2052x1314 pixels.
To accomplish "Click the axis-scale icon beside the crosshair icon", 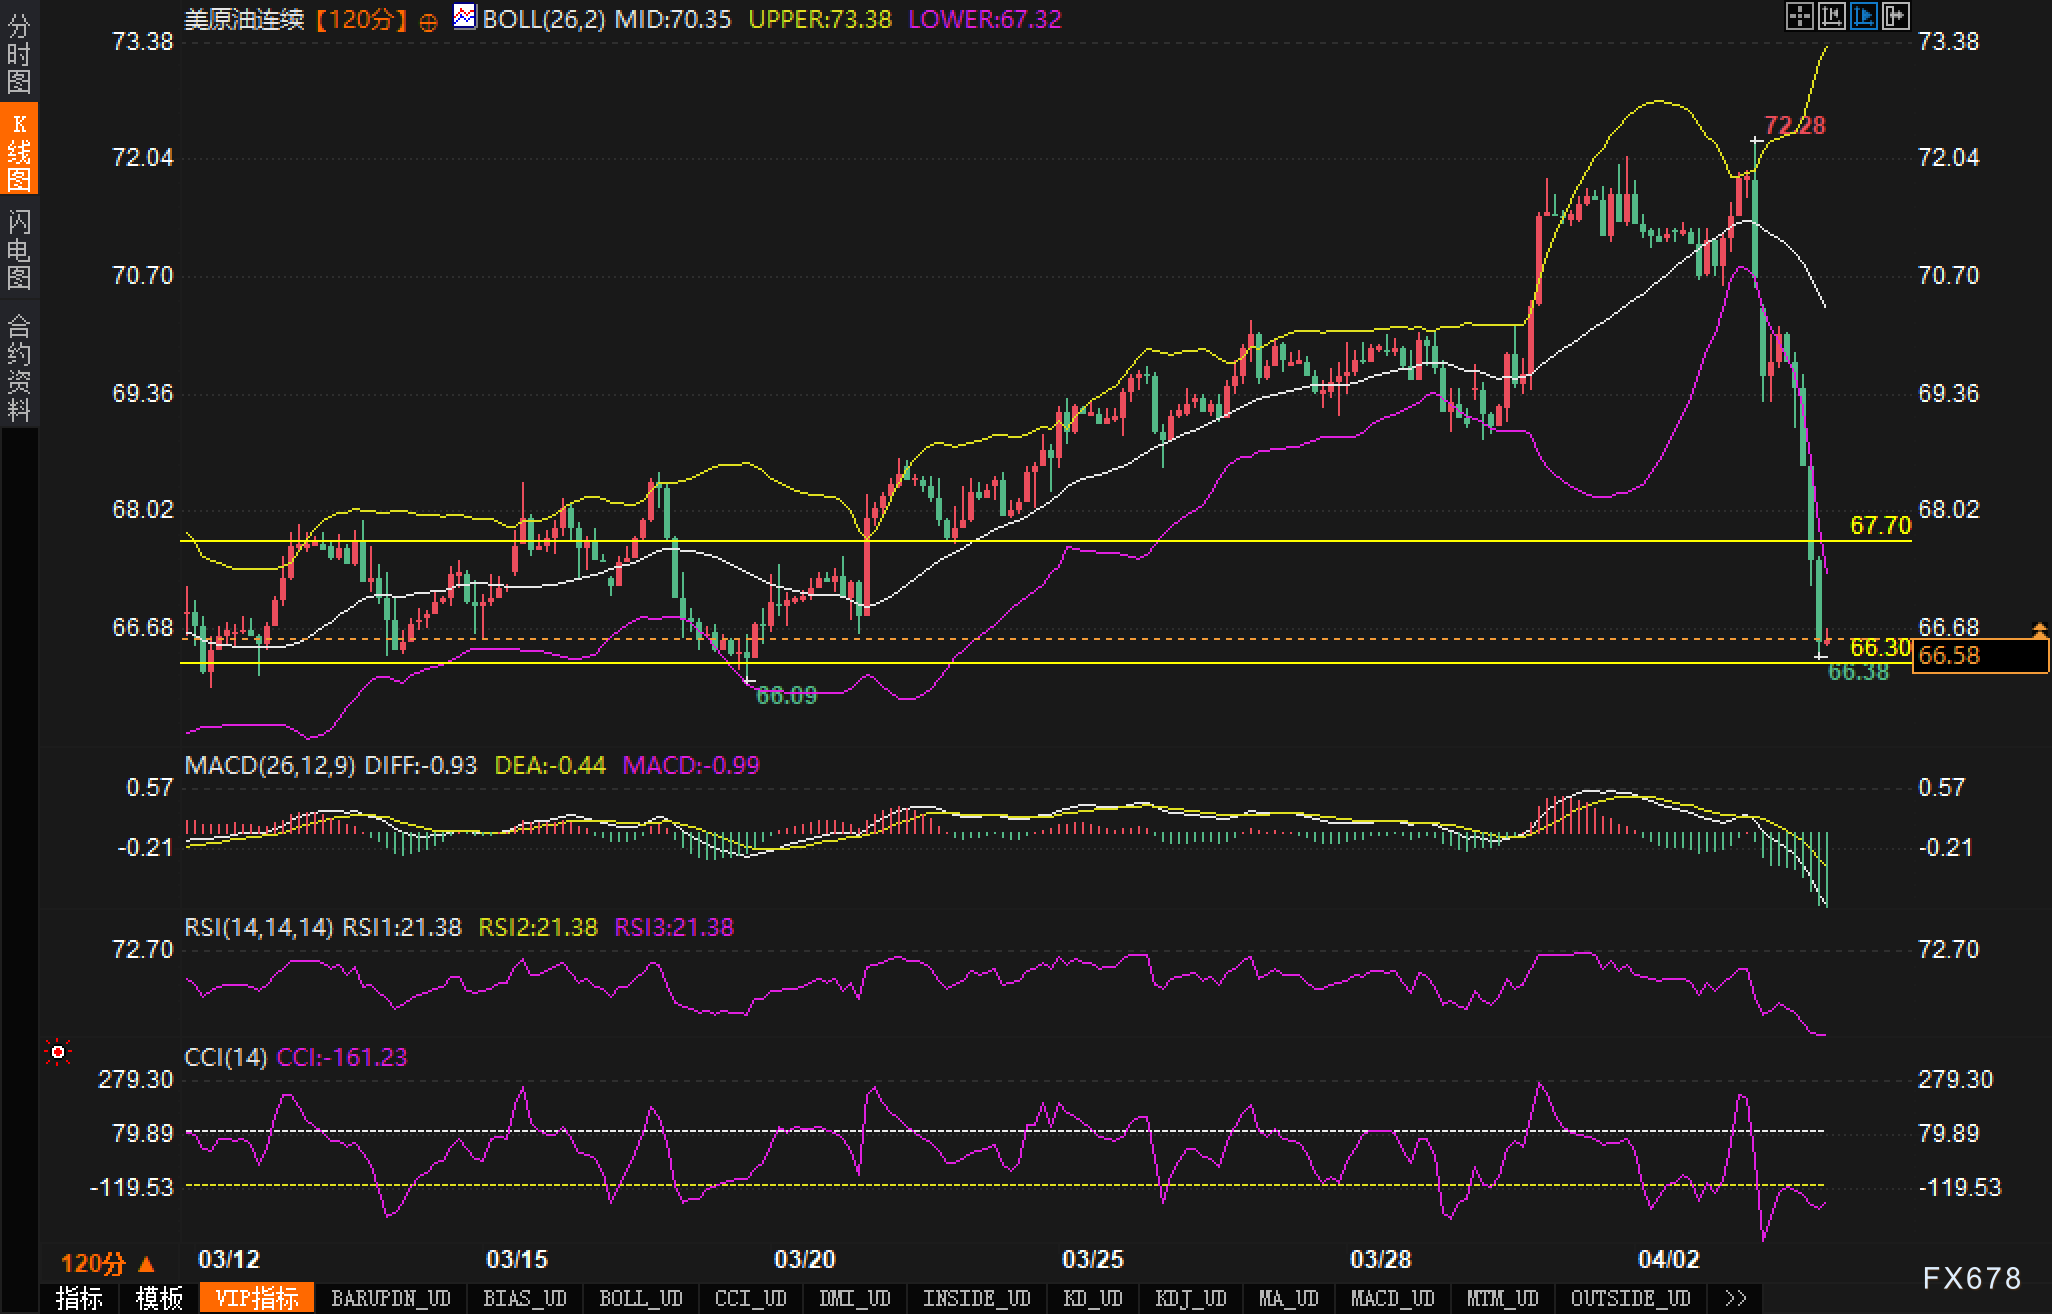I will [1831, 17].
